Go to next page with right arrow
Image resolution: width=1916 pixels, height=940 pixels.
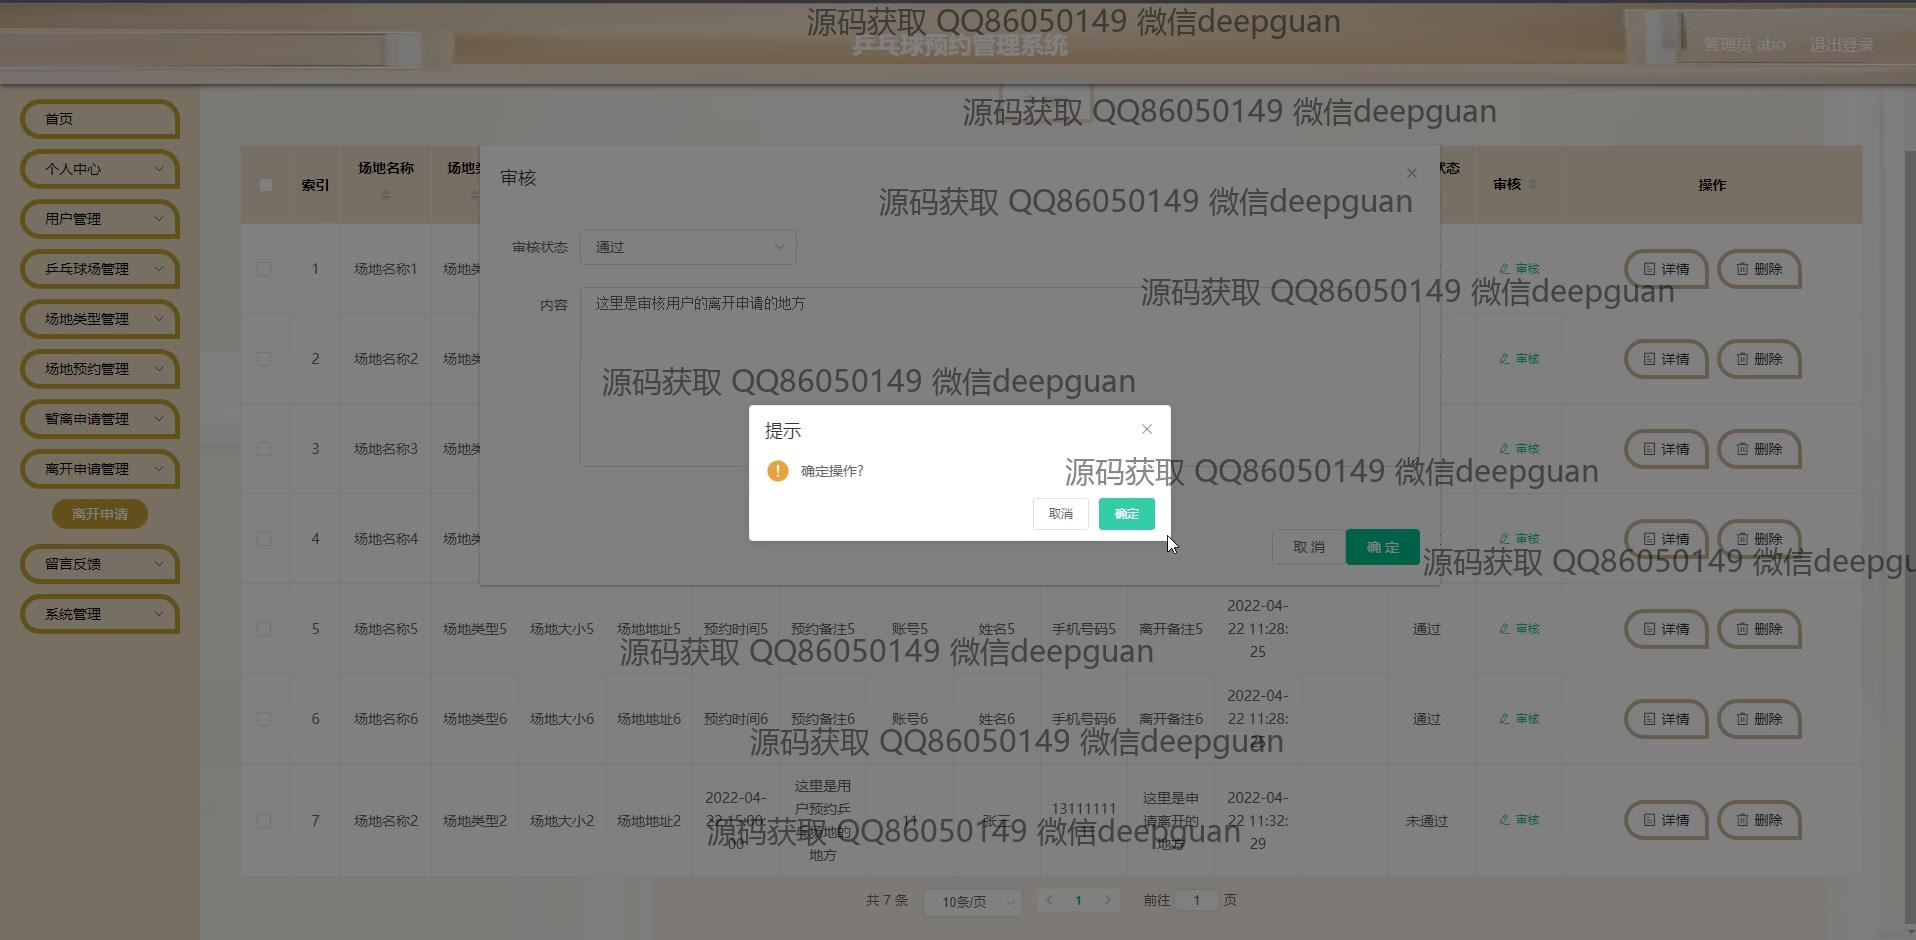[1107, 900]
